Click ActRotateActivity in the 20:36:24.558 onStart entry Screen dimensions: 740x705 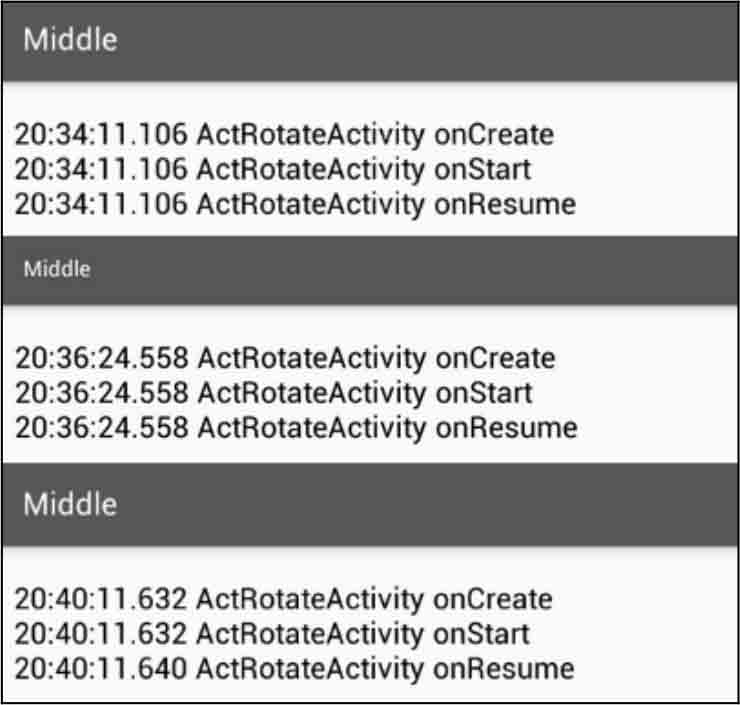(310, 392)
